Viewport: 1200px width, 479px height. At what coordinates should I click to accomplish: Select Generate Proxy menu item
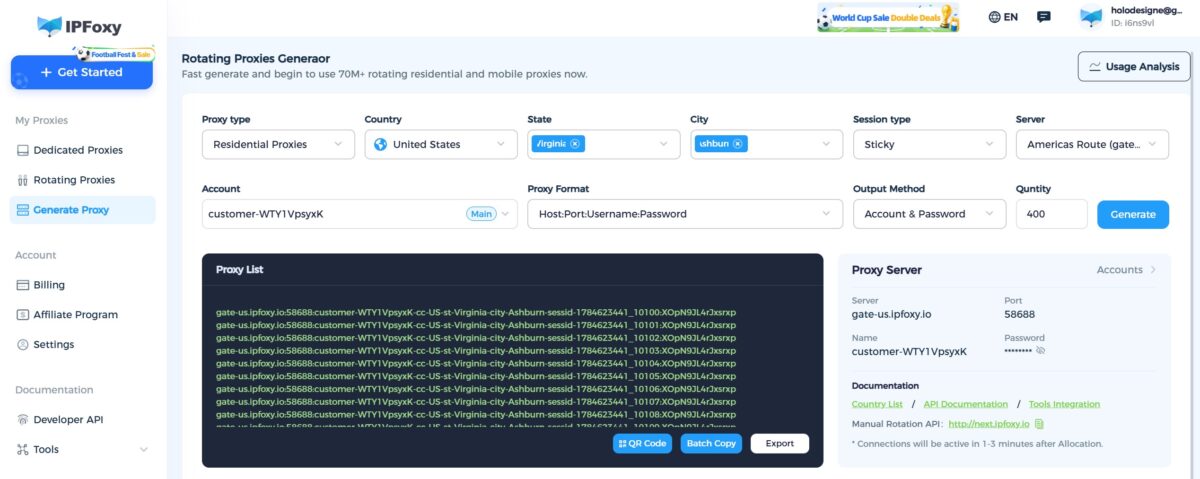pyautogui.click(x=82, y=210)
